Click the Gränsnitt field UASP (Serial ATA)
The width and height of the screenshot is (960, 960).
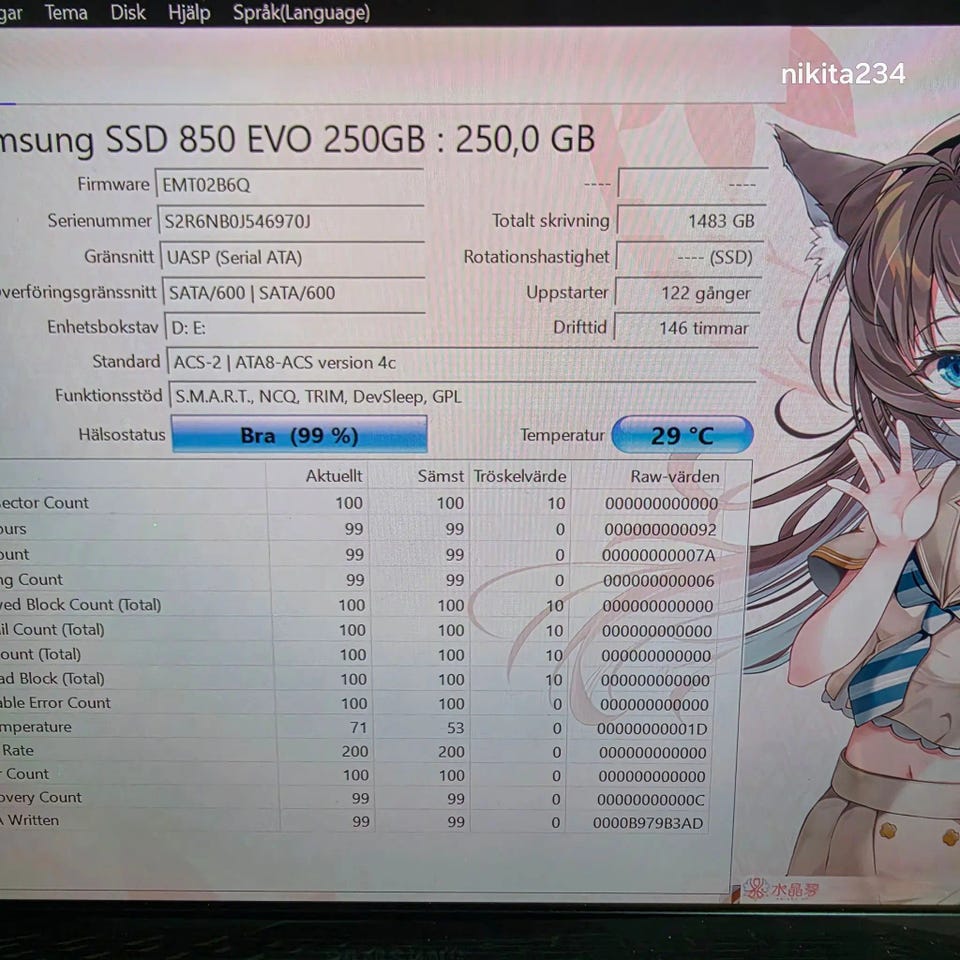point(292,257)
